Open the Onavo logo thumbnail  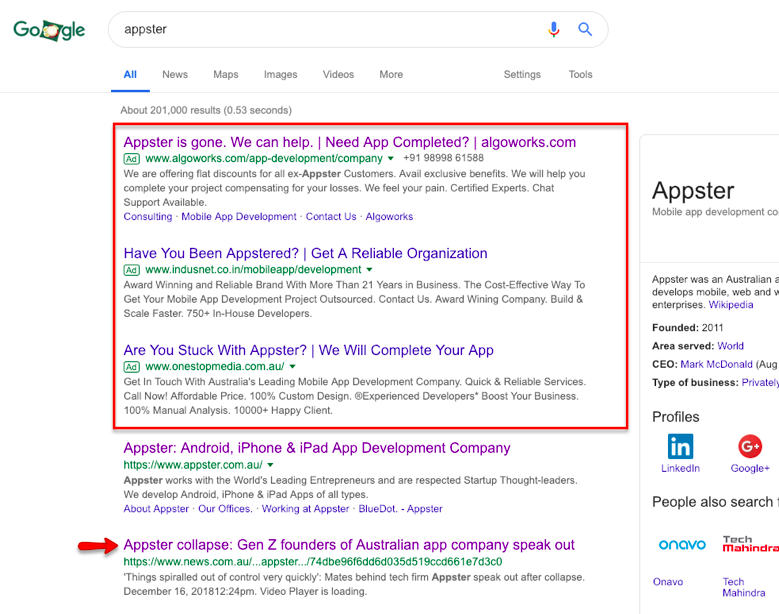(682, 545)
